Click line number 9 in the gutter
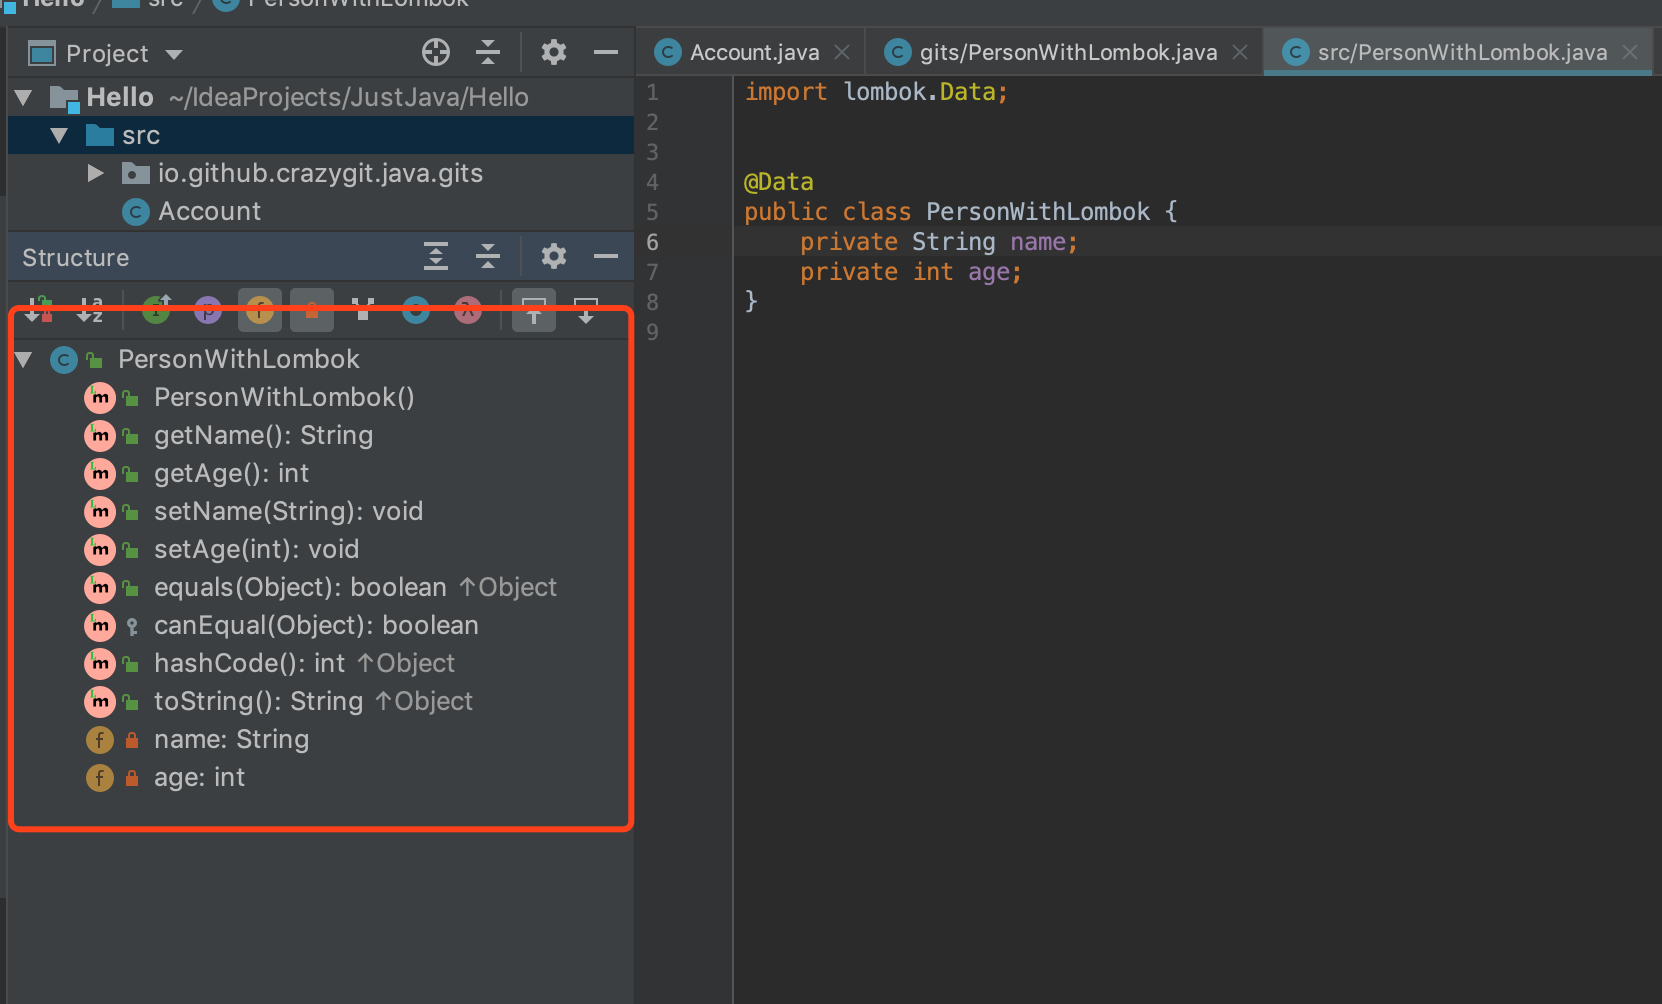The width and height of the screenshot is (1662, 1004). point(652,332)
